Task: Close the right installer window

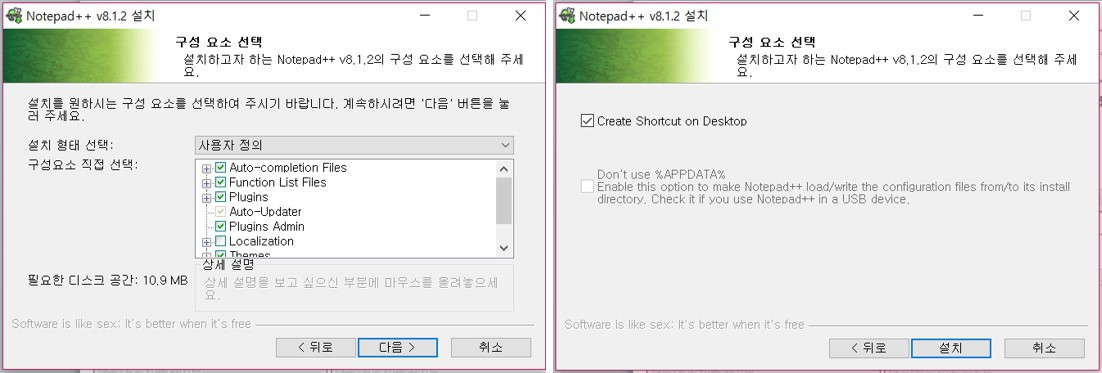Action: click(x=1074, y=16)
